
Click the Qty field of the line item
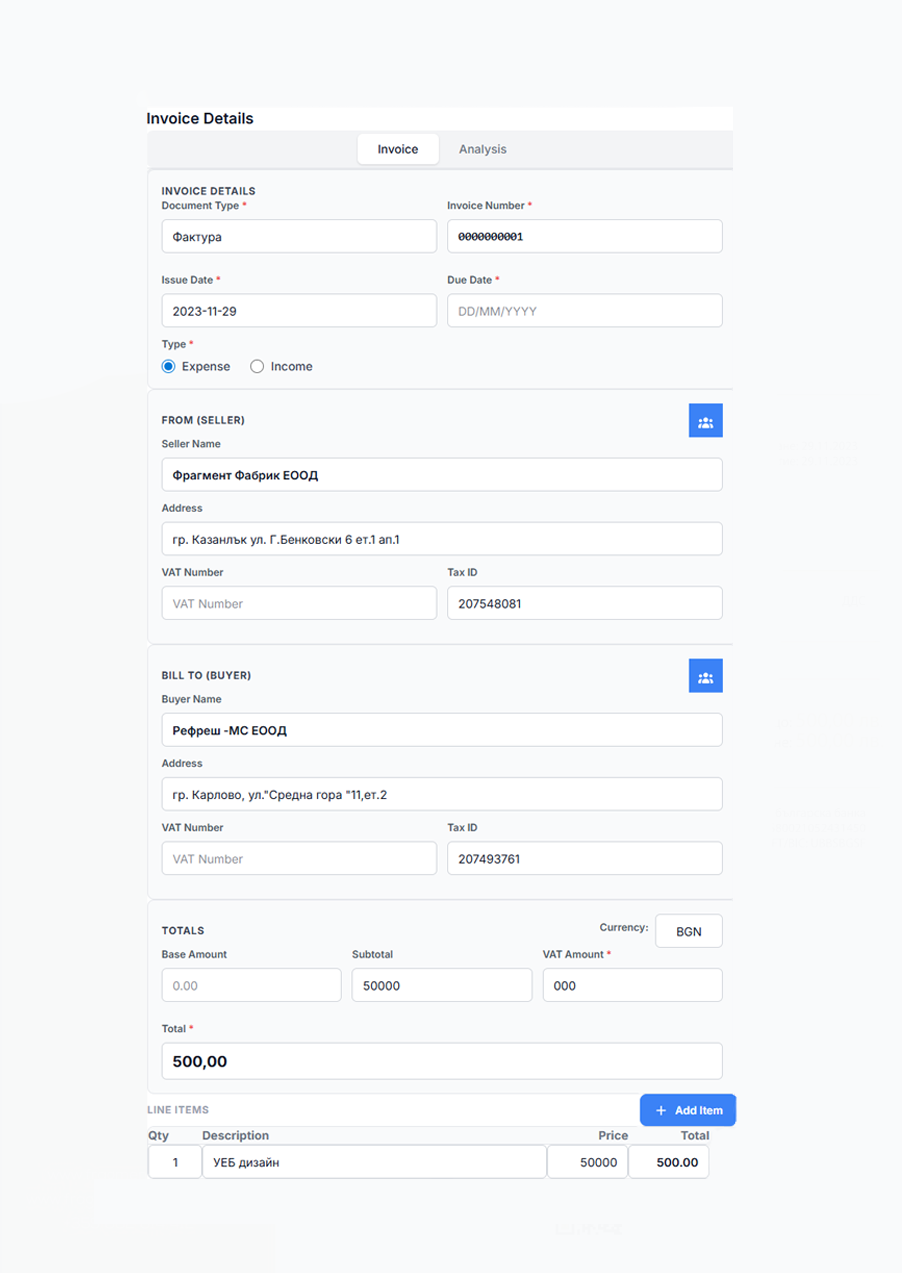pos(175,1162)
